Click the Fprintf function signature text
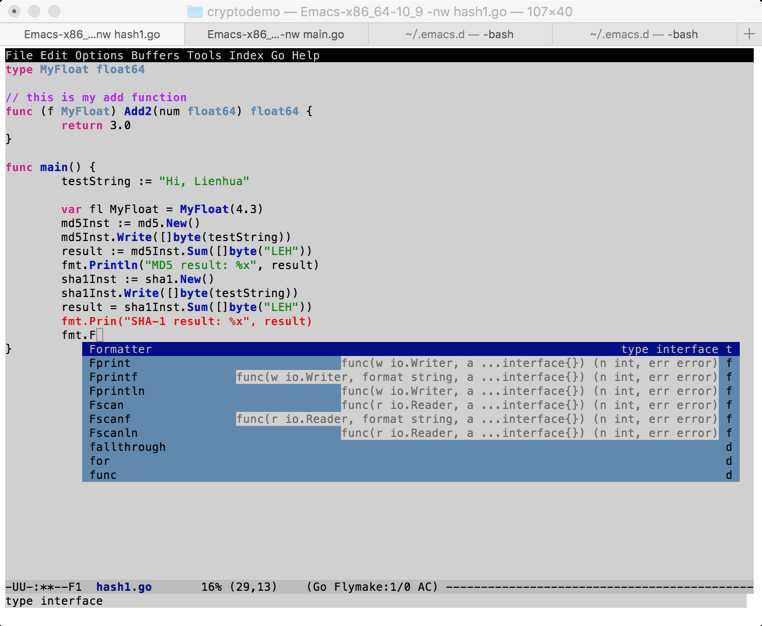Viewport: 762px width, 626px height. coord(477,377)
